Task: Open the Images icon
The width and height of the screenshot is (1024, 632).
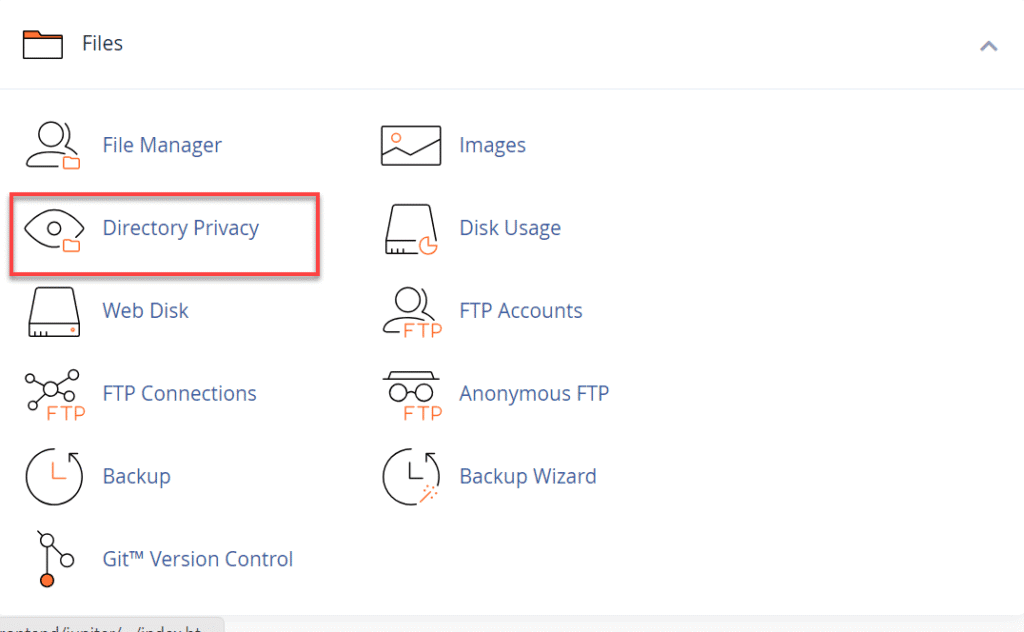Action: pyautogui.click(x=411, y=146)
